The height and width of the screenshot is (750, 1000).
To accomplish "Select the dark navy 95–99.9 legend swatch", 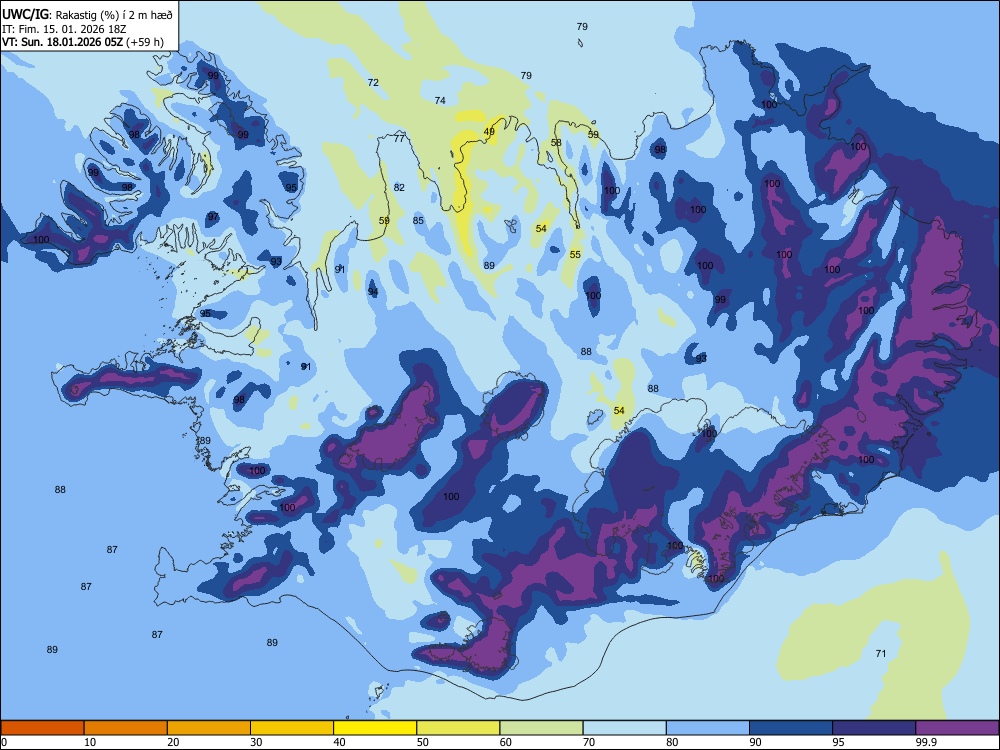I will pos(874,728).
